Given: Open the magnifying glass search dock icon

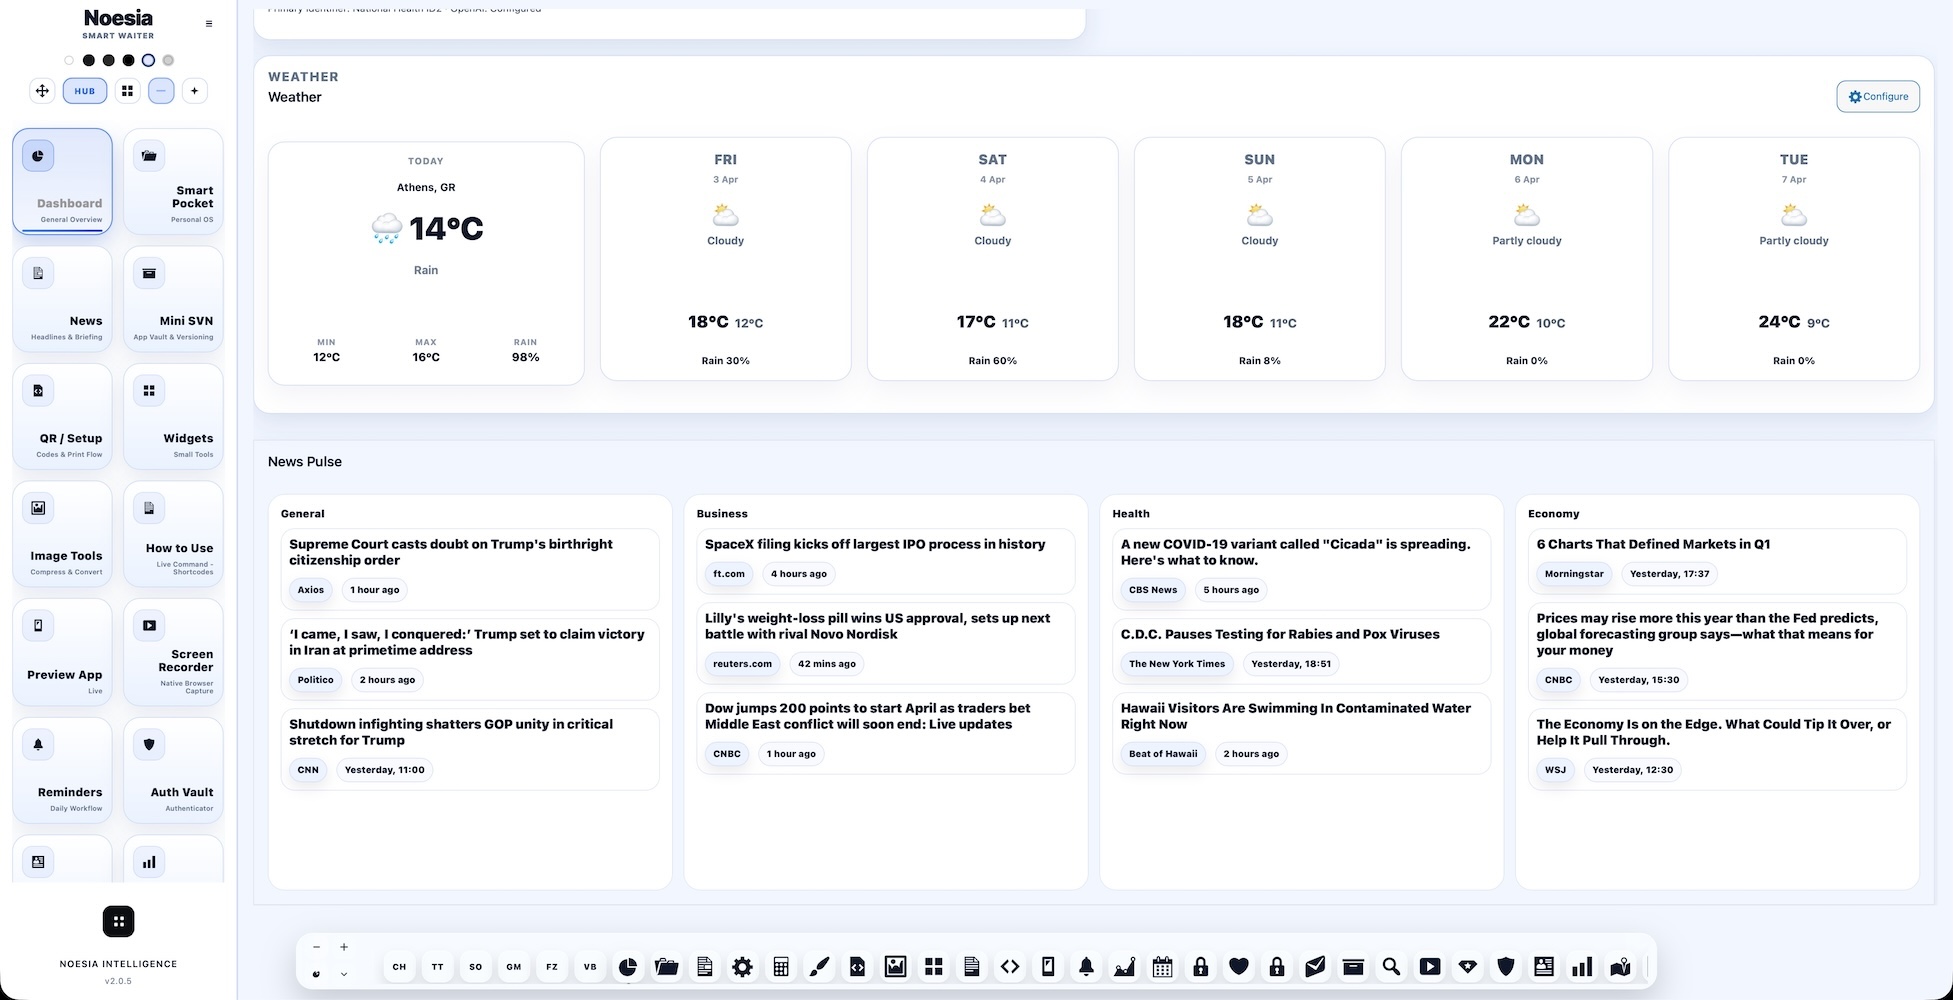Looking at the screenshot, I should click(1391, 966).
